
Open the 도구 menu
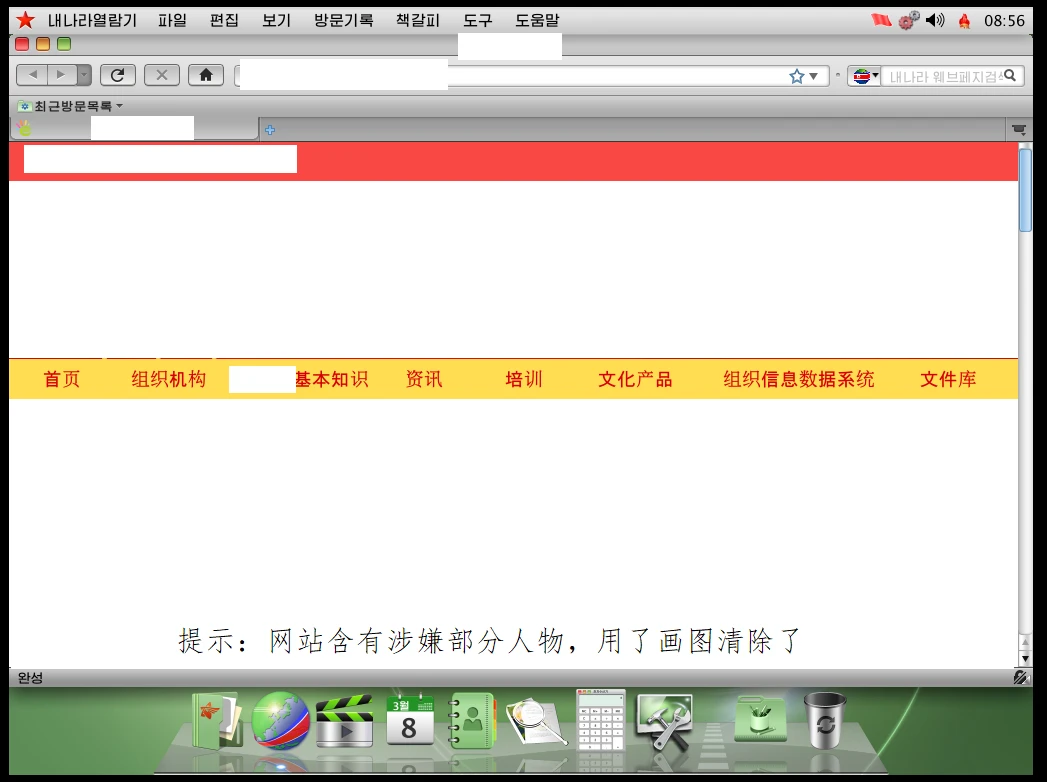(x=478, y=20)
